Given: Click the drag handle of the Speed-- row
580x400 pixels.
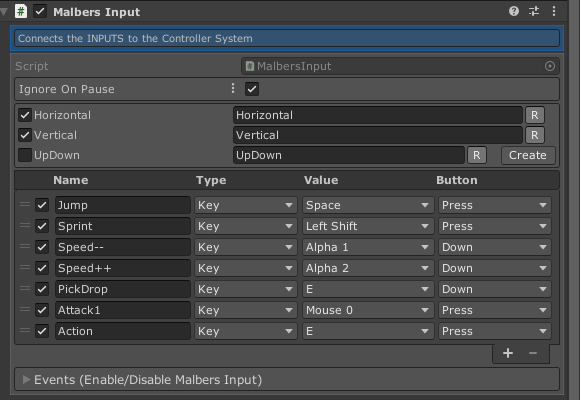Looking at the screenshot, I should tap(25, 246).
